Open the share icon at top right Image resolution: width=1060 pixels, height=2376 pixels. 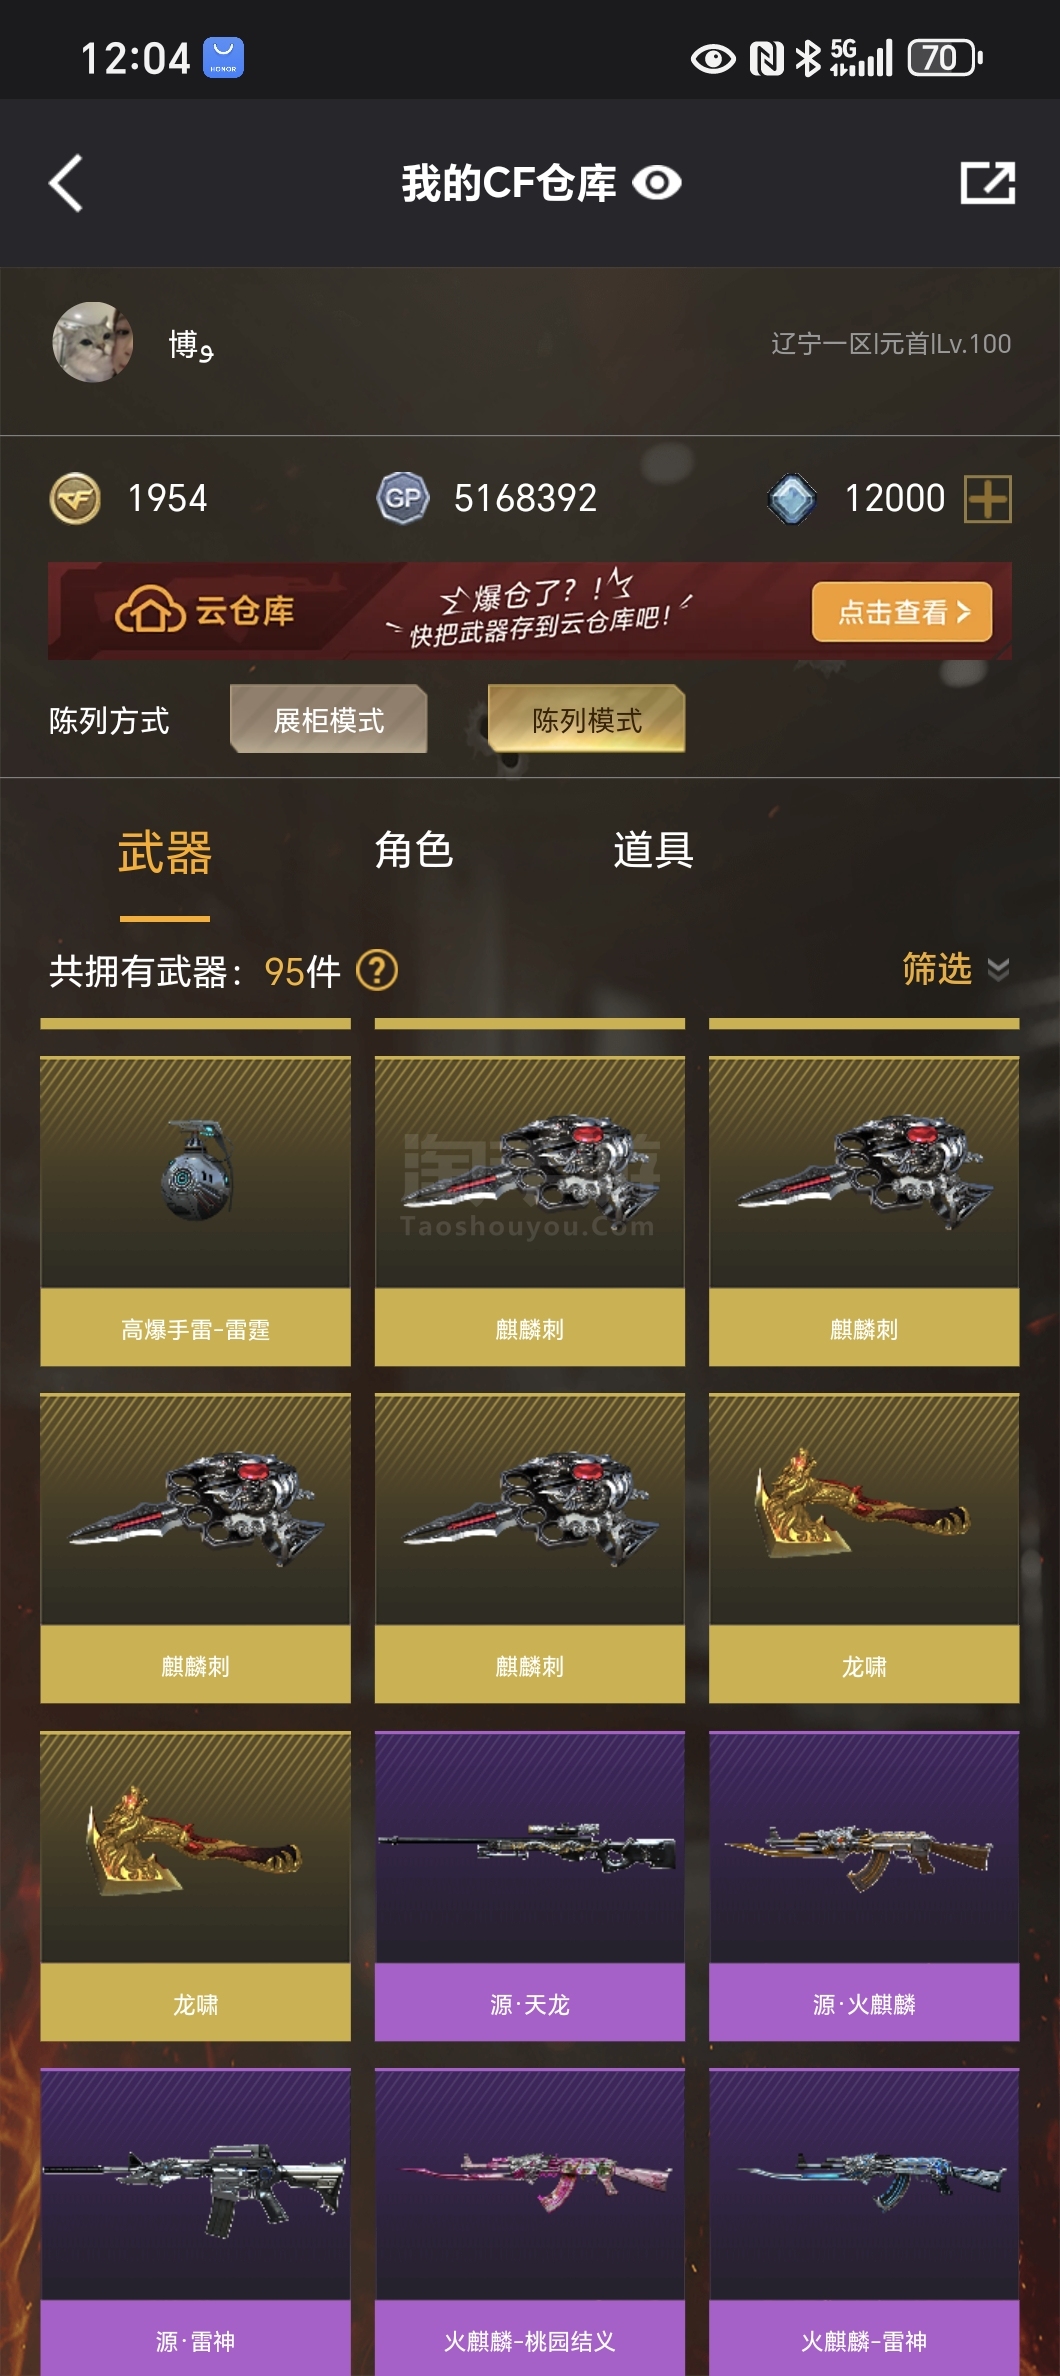click(x=987, y=183)
